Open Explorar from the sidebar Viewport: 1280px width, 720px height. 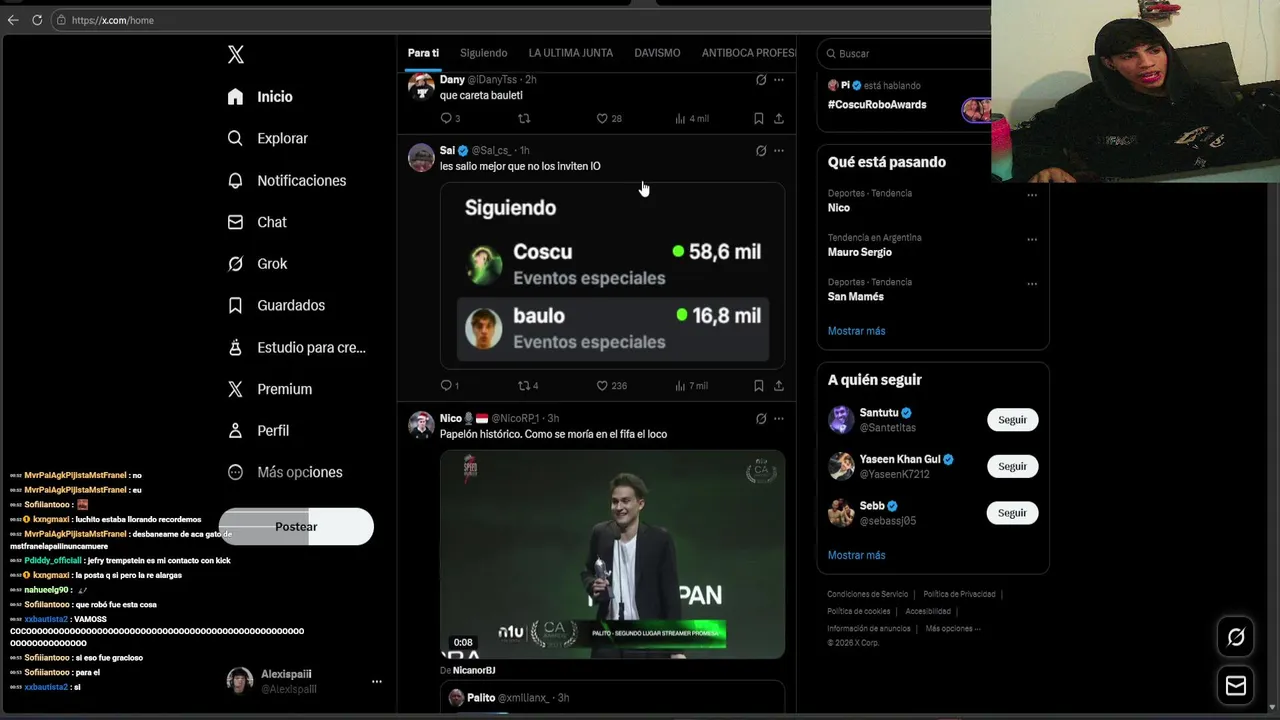pyautogui.click(x=267, y=139)
